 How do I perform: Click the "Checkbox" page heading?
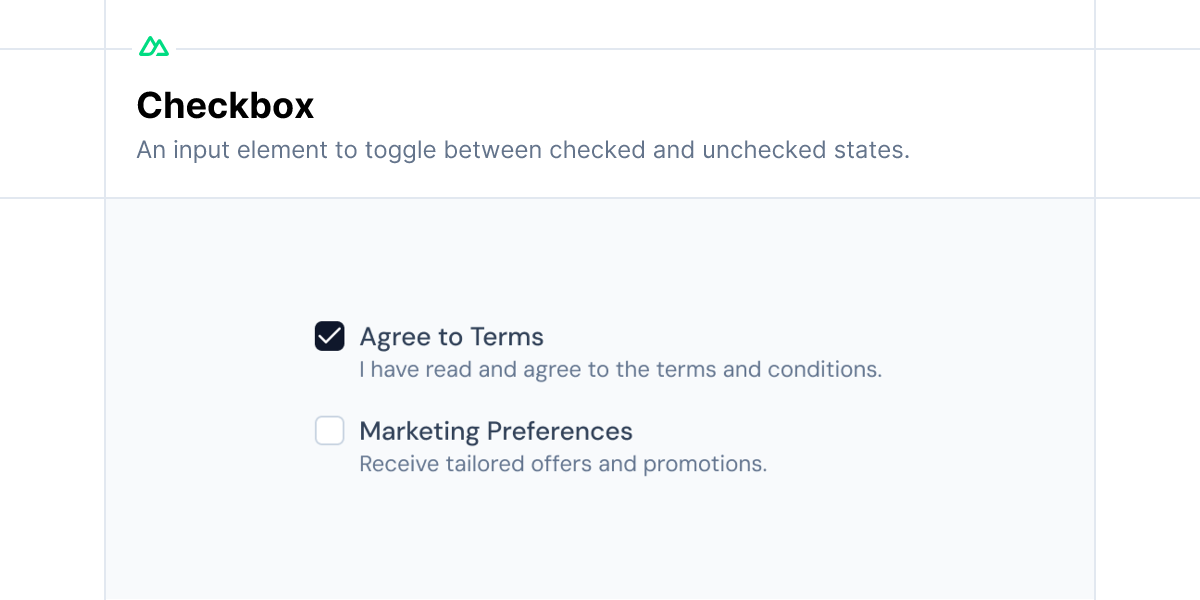(x=225, y=105)
